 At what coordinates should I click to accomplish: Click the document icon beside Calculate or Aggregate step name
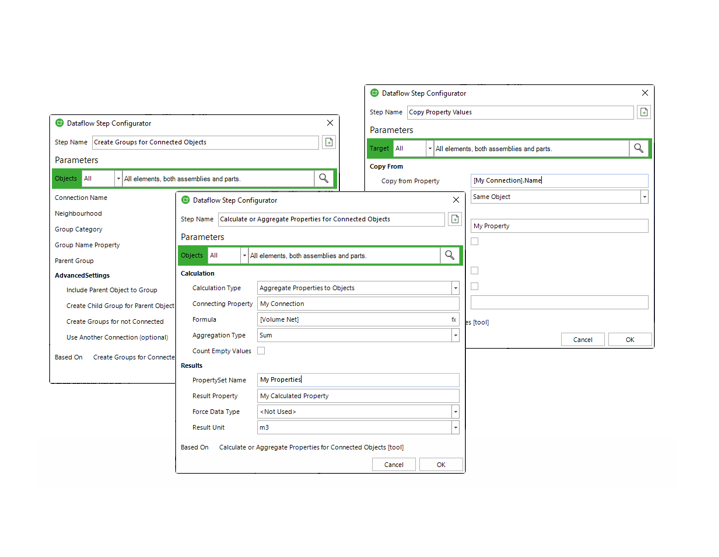455,219
